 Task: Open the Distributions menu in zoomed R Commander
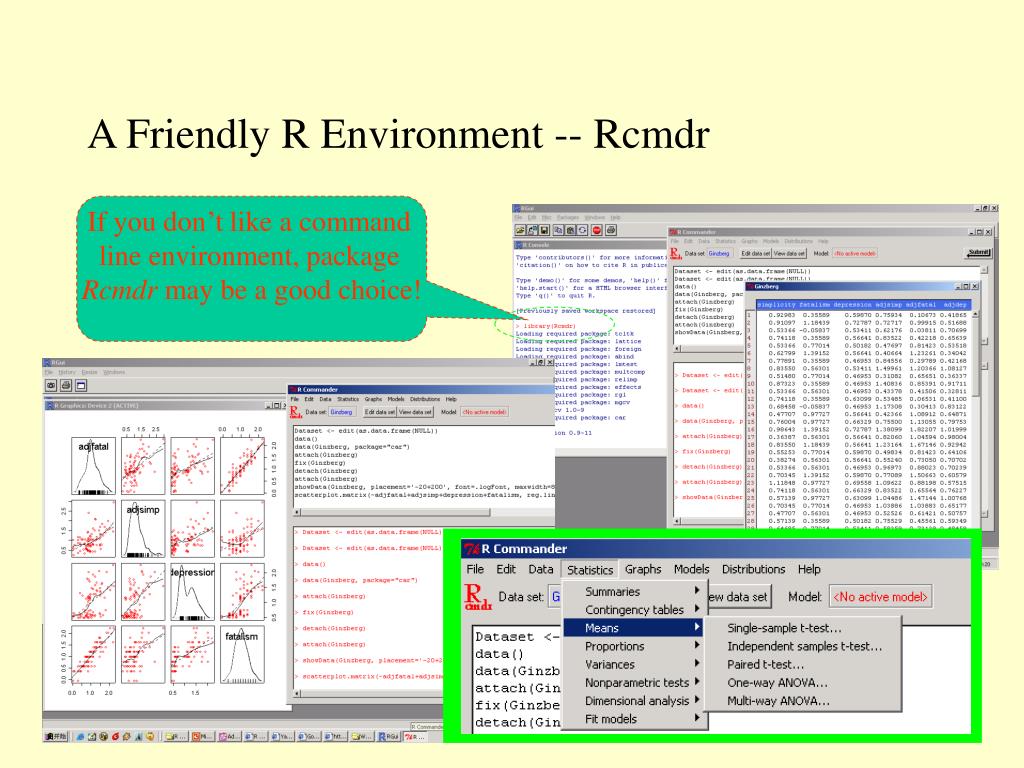(x=753, y=569)
